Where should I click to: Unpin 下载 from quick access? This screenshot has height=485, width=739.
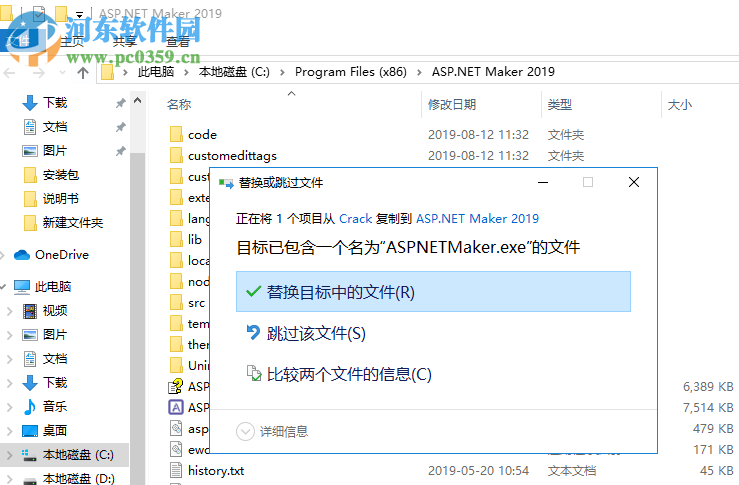coord(121,103)
